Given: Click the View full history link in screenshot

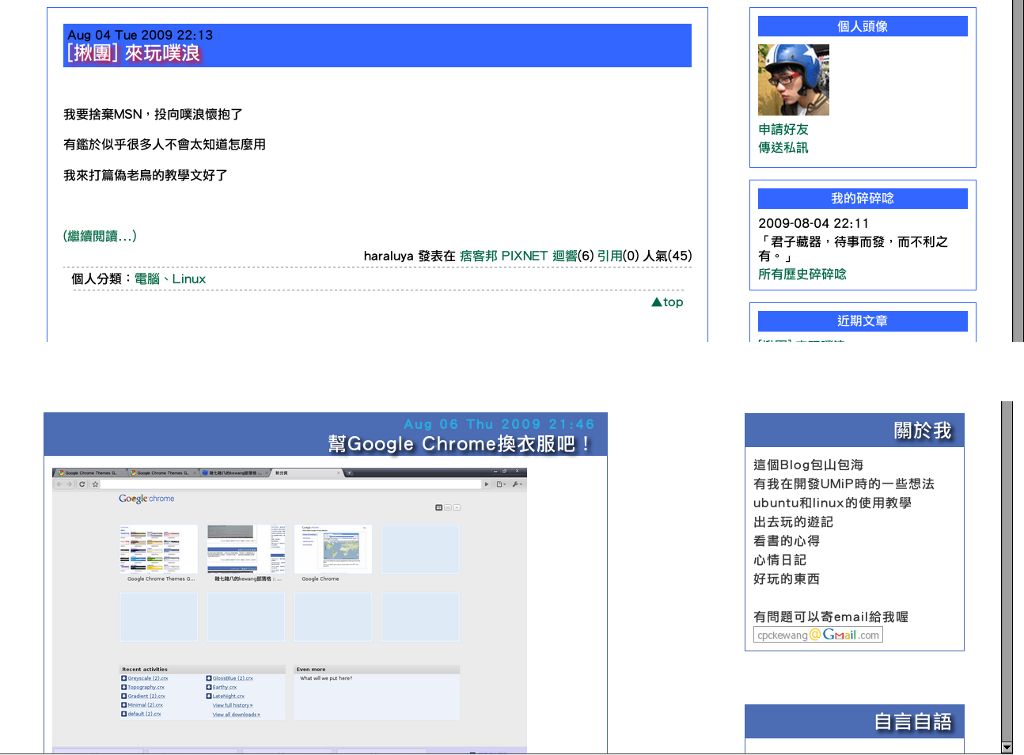Looking at the screenshot, I should 232,705.
